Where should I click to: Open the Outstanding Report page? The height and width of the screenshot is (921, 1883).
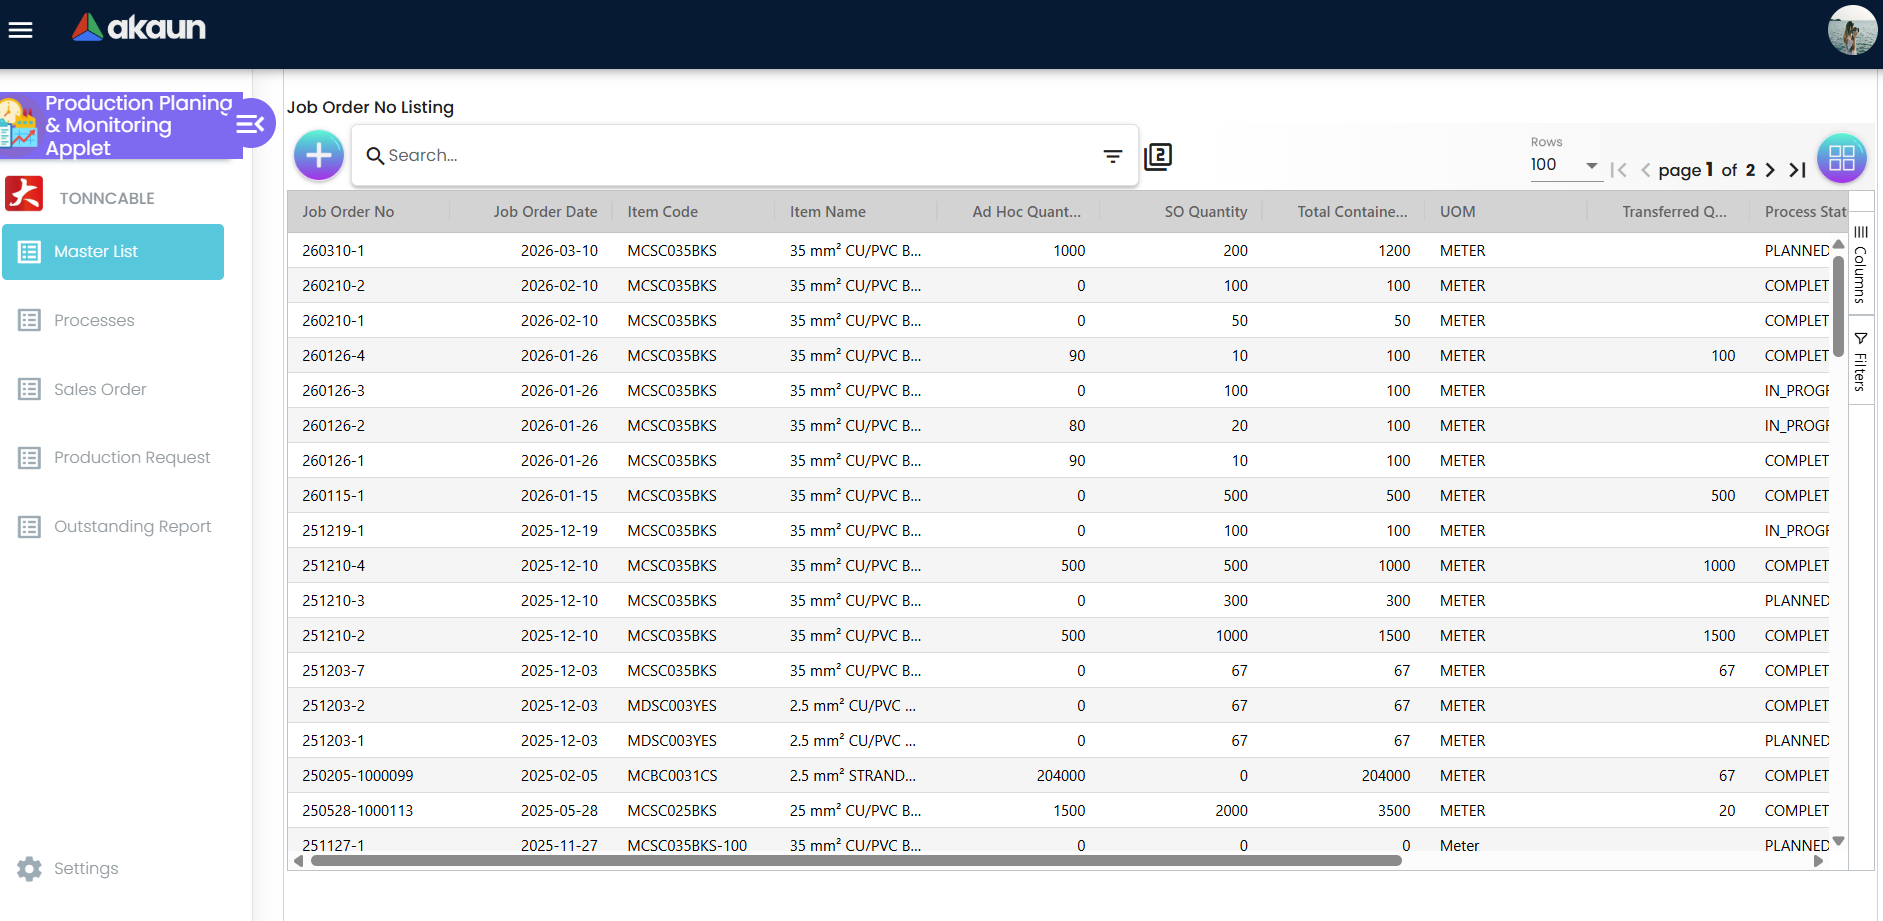click(132, 526)
